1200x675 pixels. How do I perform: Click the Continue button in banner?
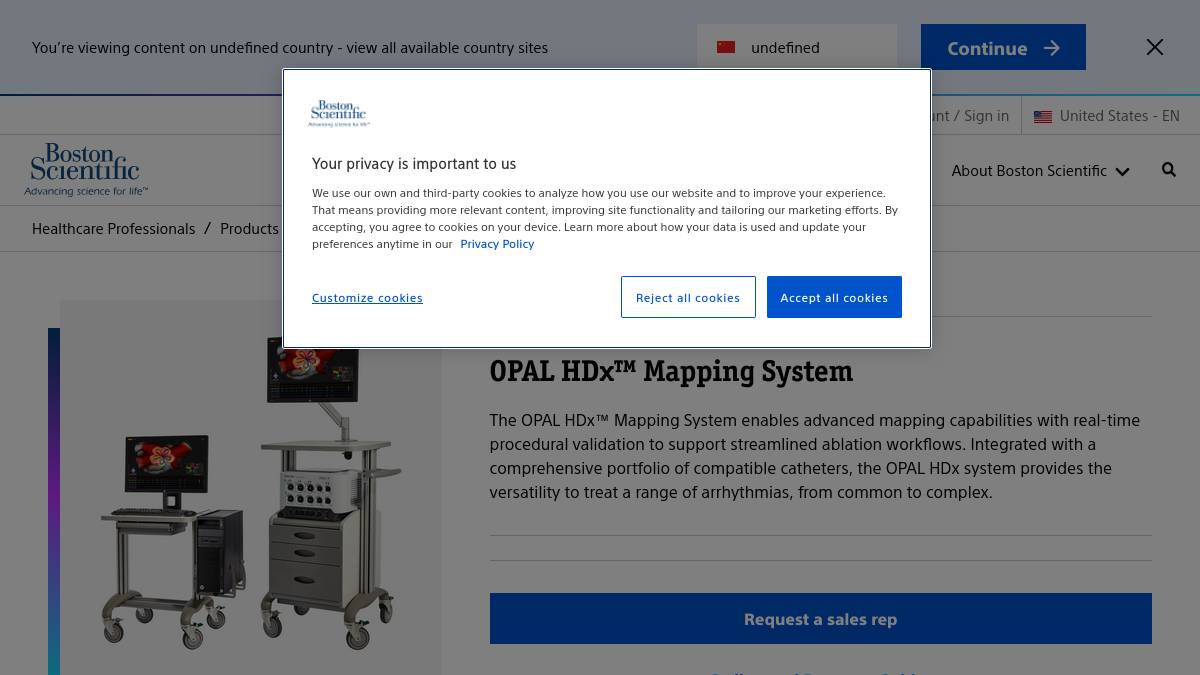click(x=1003, y=47)
